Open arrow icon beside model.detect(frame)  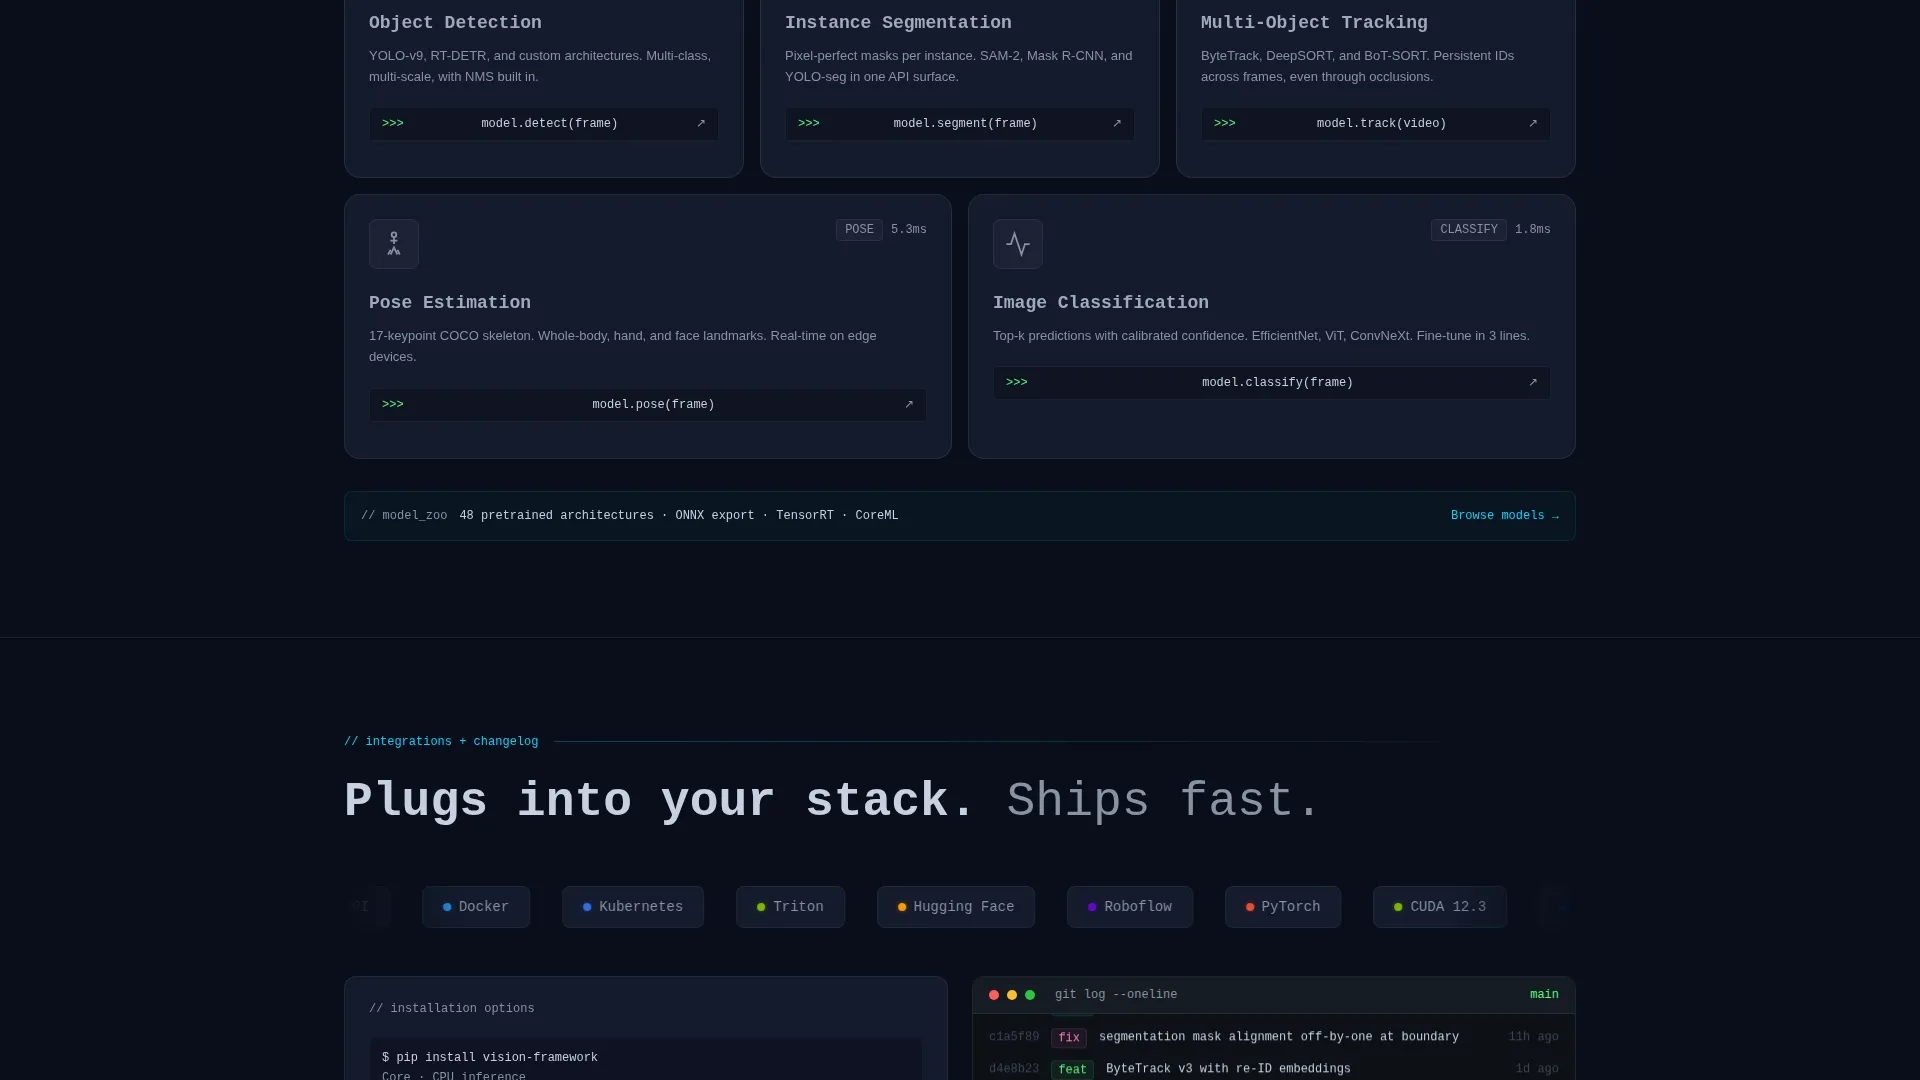pyautogui.click(x=701, y=124)
